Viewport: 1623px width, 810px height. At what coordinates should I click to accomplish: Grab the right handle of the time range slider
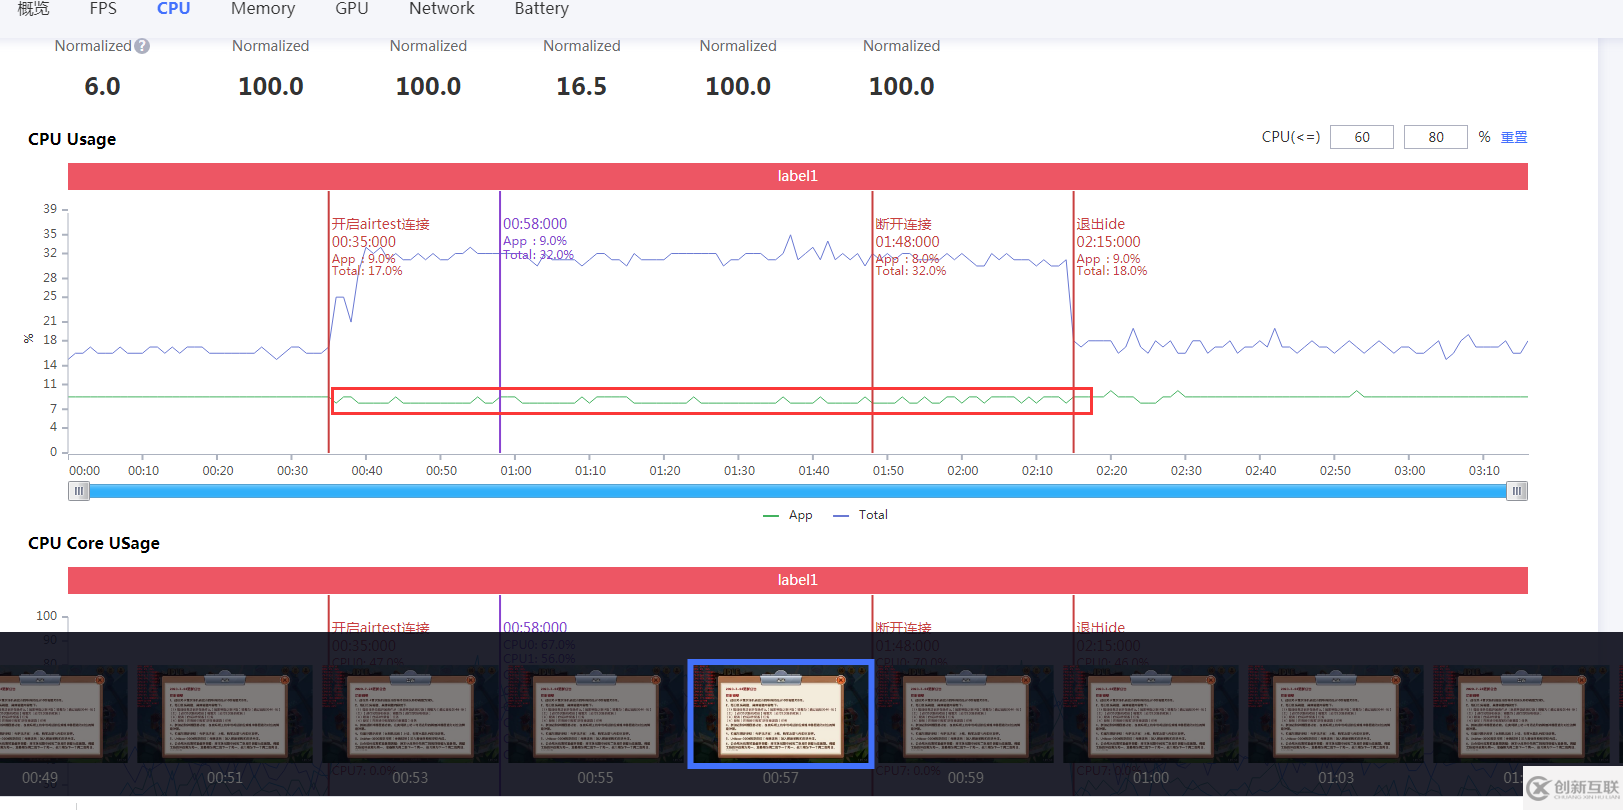(x=1517, y=491)
